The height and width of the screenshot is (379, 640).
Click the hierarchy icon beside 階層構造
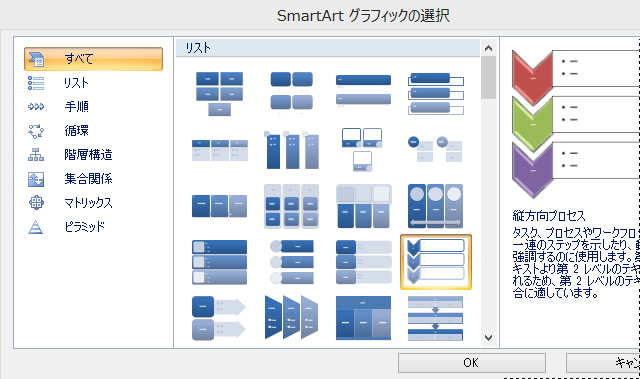(36, 155)
